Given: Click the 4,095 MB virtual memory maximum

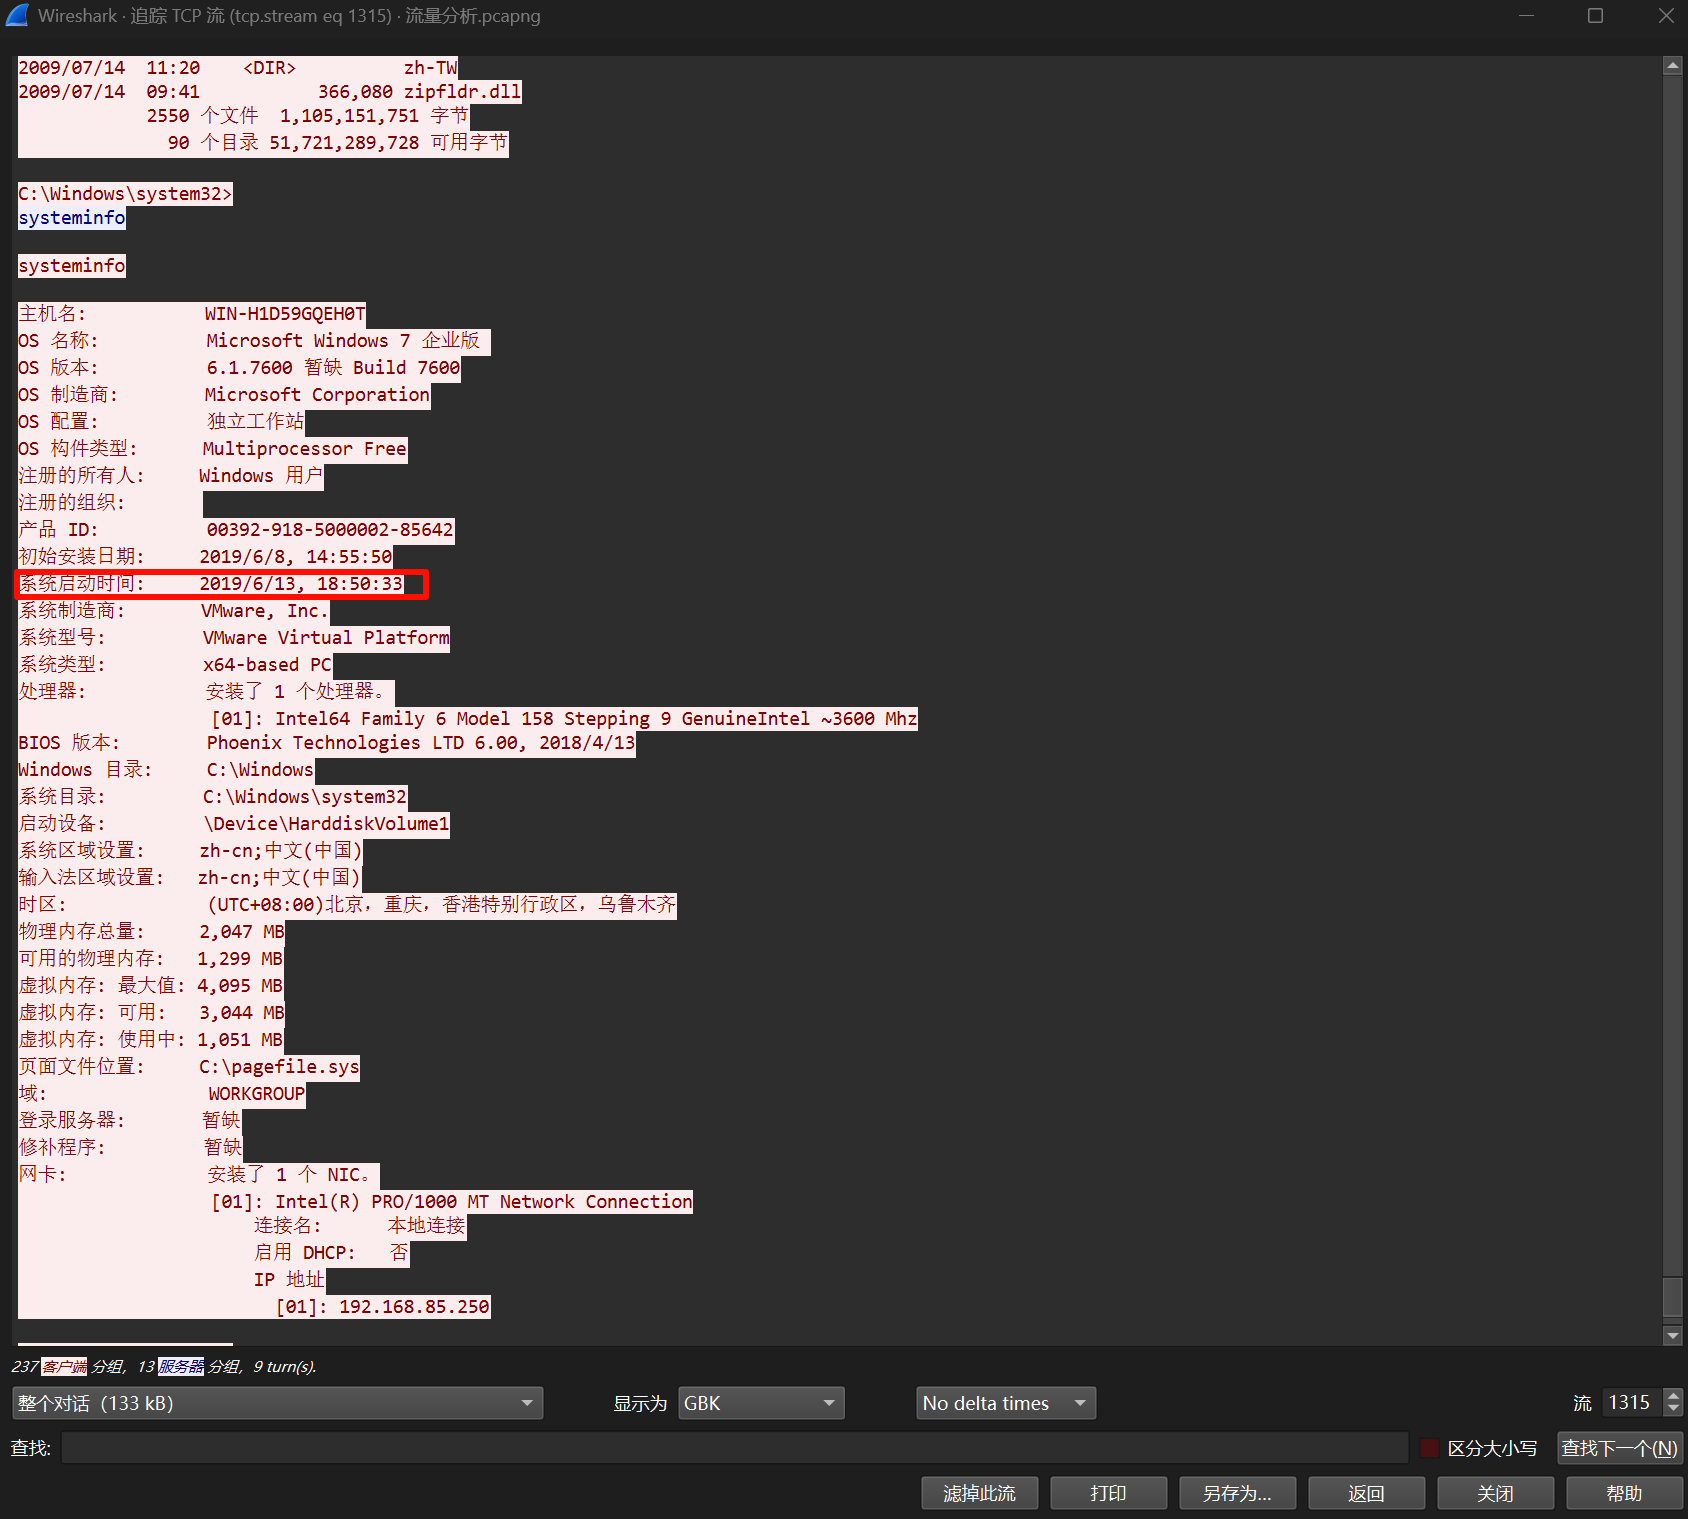Looking at the screenshot, I should tap(240, 986).
